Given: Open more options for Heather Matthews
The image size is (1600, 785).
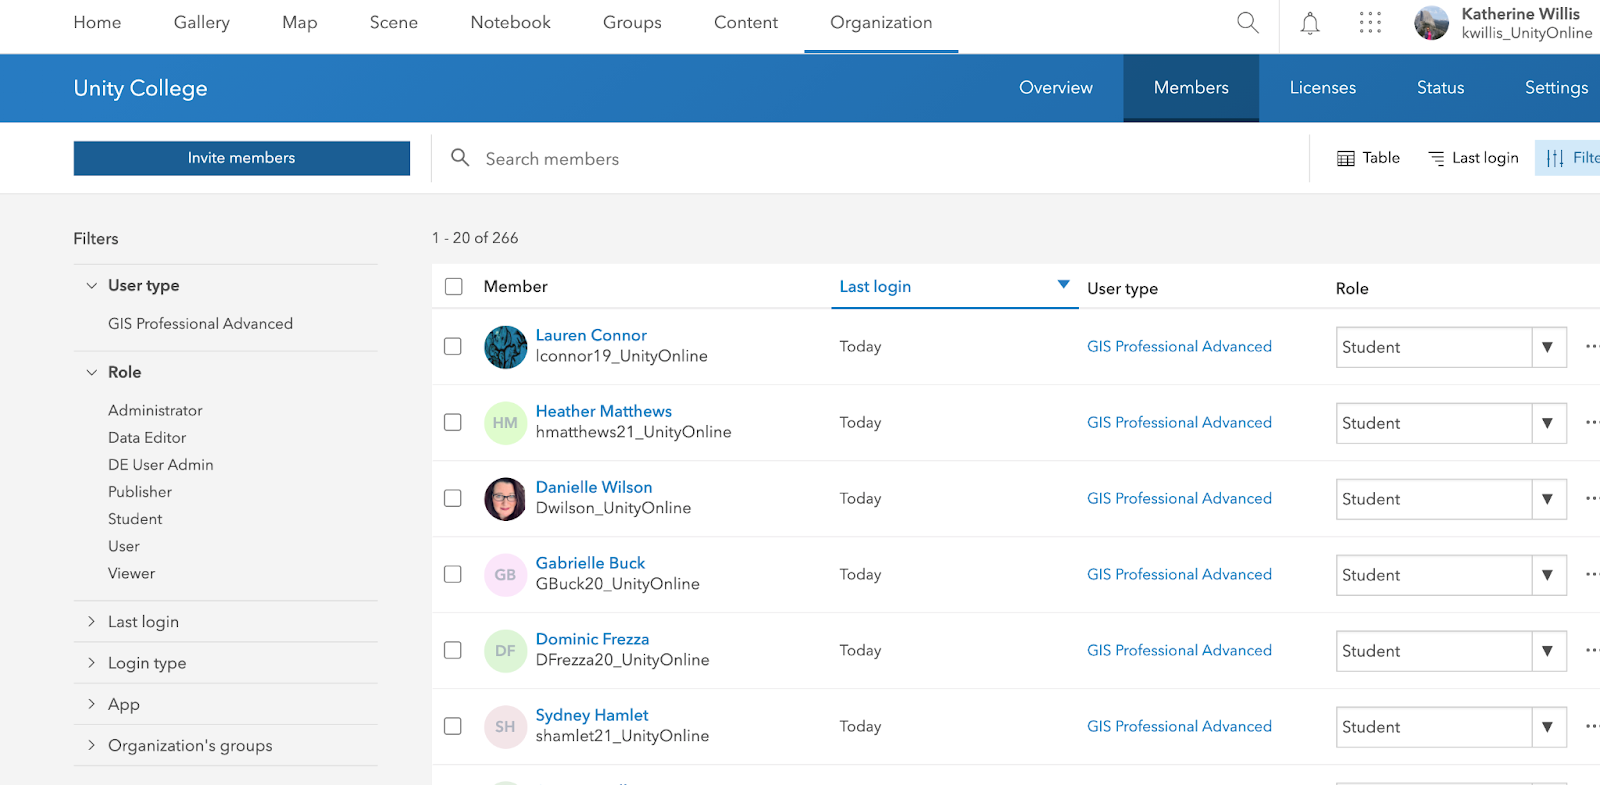Looking at the screenshot, I should [1592, 422].
